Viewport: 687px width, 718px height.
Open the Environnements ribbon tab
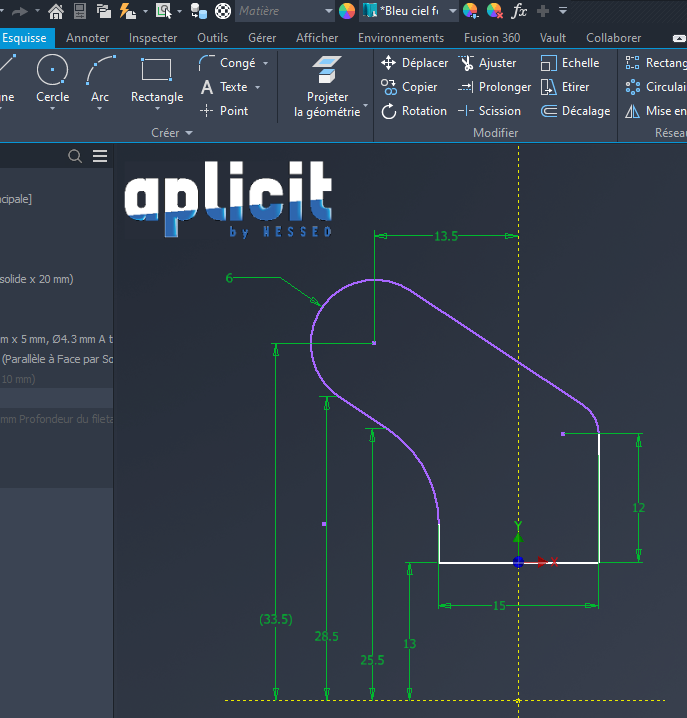pos(401,38)
